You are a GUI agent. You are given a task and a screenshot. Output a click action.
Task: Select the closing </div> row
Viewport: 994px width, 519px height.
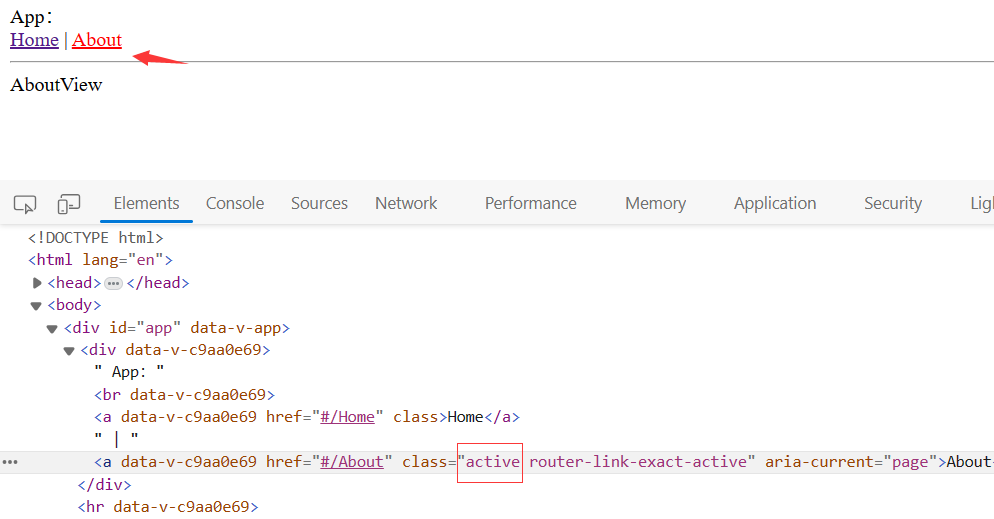tap(105, 485)
